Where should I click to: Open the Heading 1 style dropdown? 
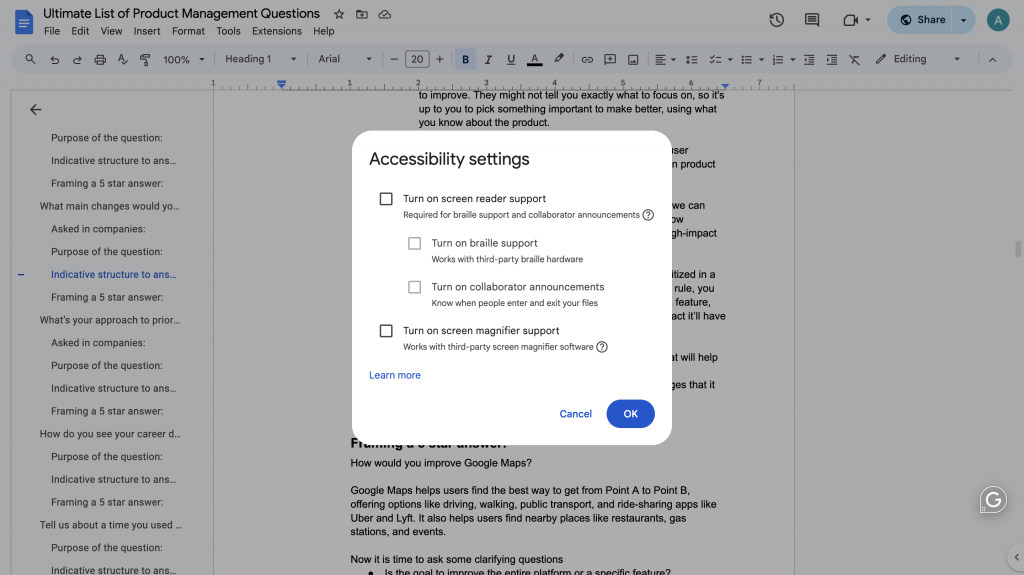pyautogui.click(x=260, y=60)
